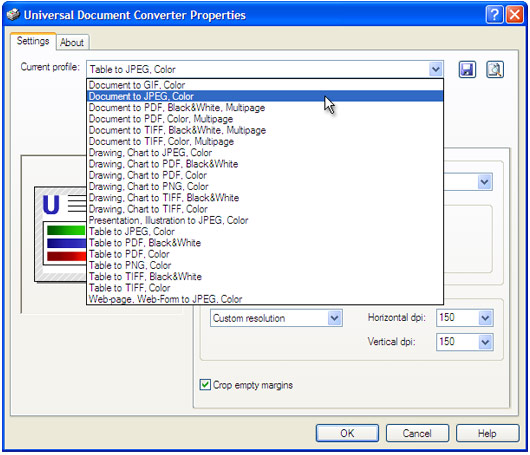Choose Drawing, Chart to TIFF, Black&White
This screenshot has height=455, width=530.
(265, 198)
